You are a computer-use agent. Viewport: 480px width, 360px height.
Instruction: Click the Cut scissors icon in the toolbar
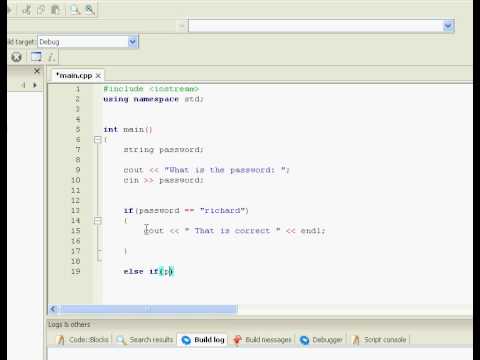pyautogui.click(x=26, y=10)
